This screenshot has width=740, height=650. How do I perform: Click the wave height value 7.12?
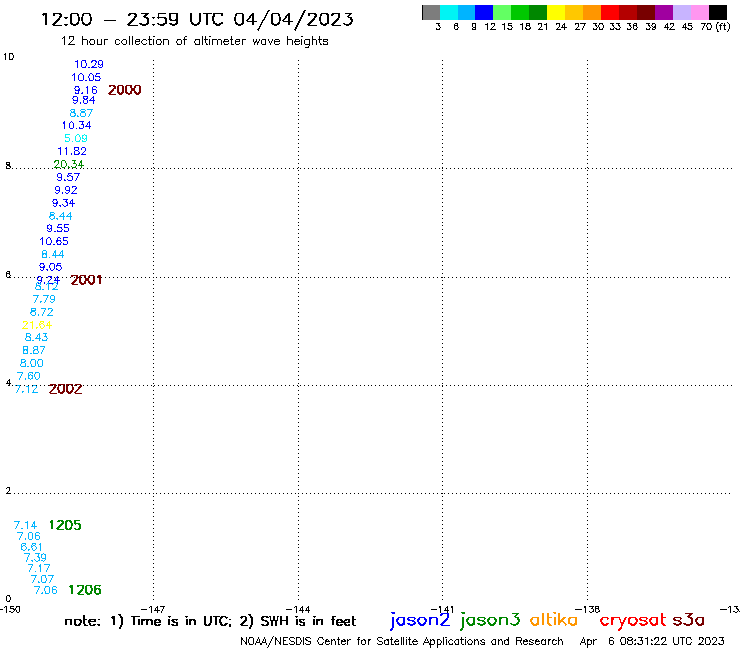pyautogui.click(x=26, y=389)
